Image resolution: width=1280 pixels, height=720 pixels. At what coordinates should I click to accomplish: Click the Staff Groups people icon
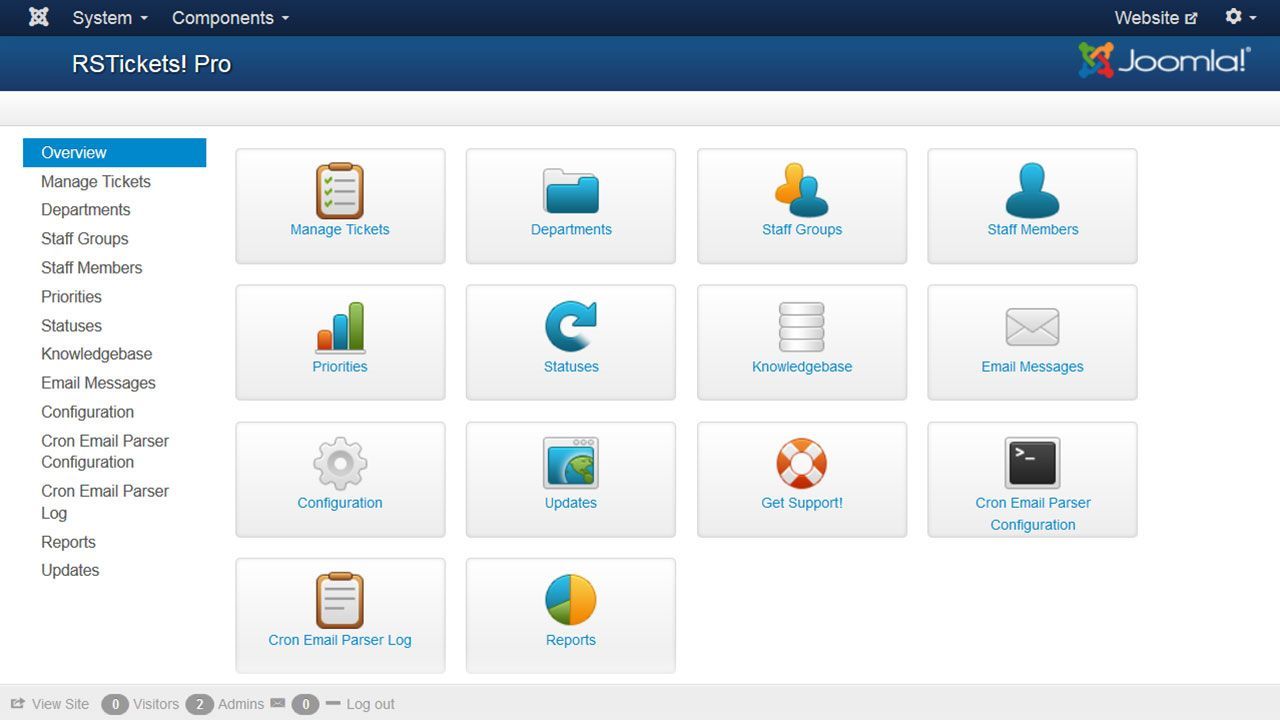pyautogui.click(x=802, y=190)
